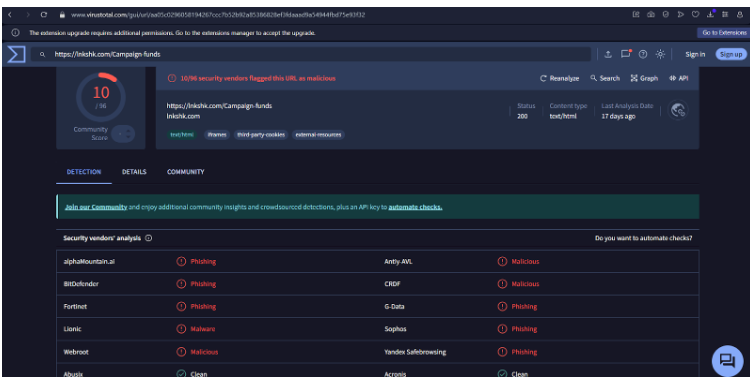Click the G-Data Phishing verdict
The height and width of the screenshot is (383, 750).
click(x=518, y=306)
